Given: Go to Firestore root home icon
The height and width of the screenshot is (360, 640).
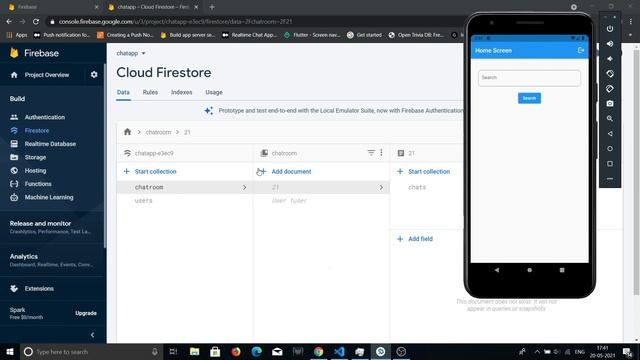Looking at the screenshot, I should pos(127,132).
